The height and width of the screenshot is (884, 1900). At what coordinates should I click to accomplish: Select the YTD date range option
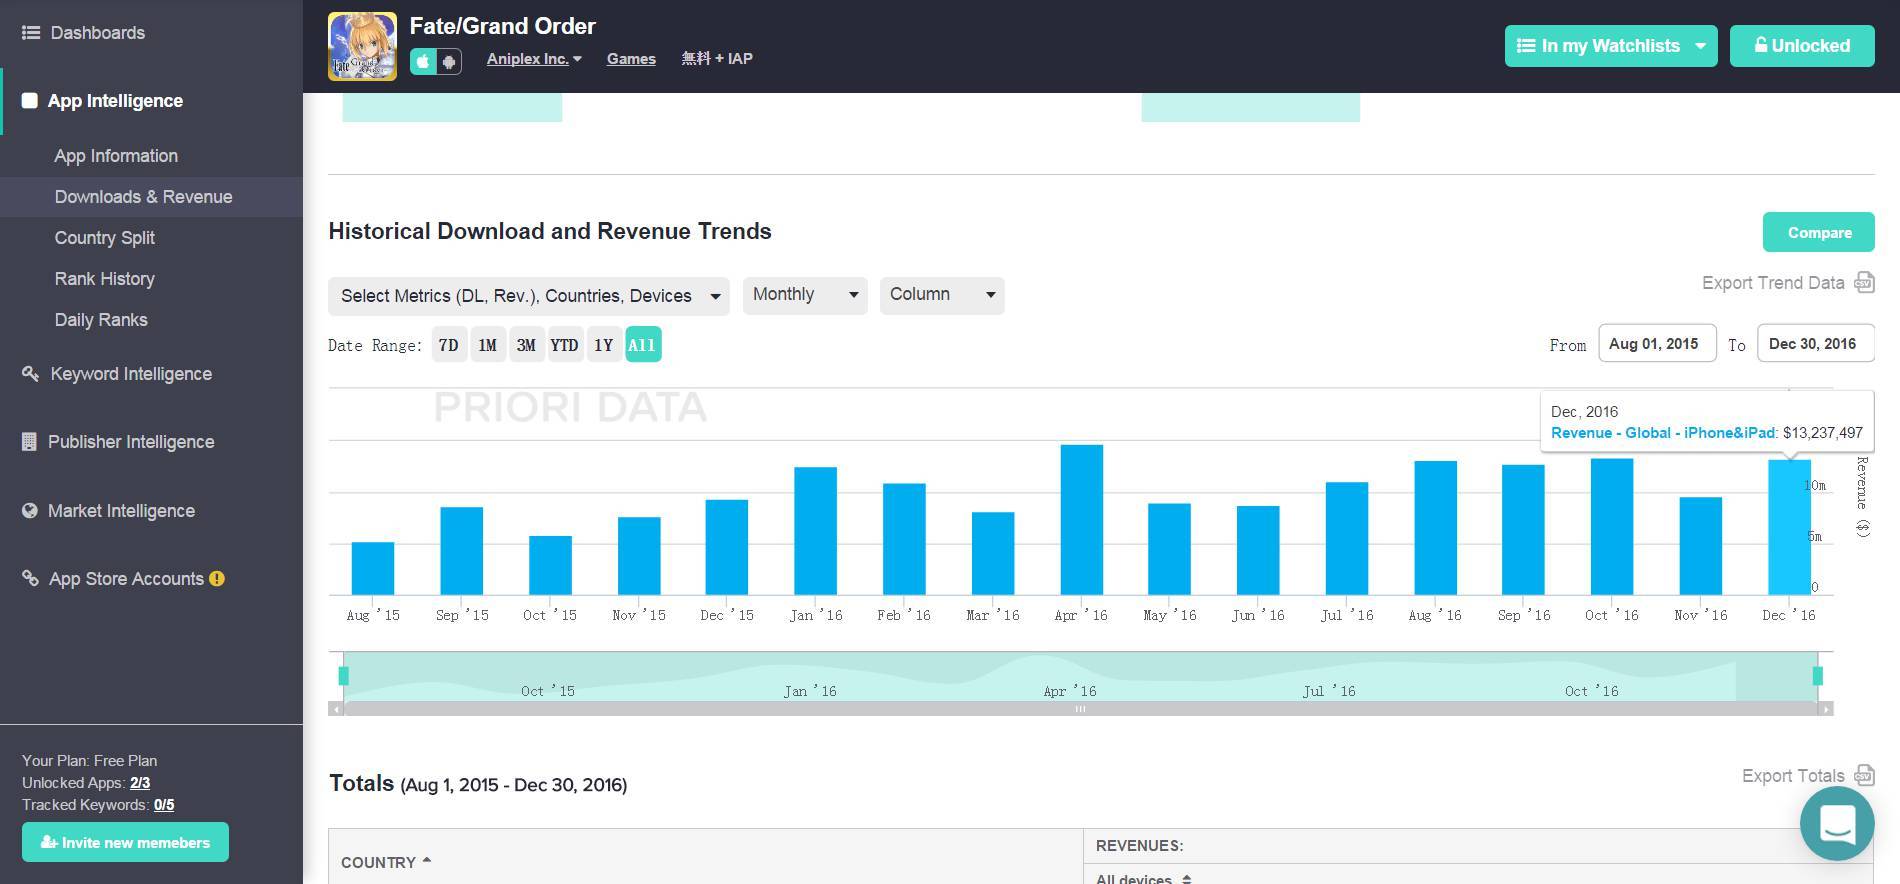tap(564, 345)
